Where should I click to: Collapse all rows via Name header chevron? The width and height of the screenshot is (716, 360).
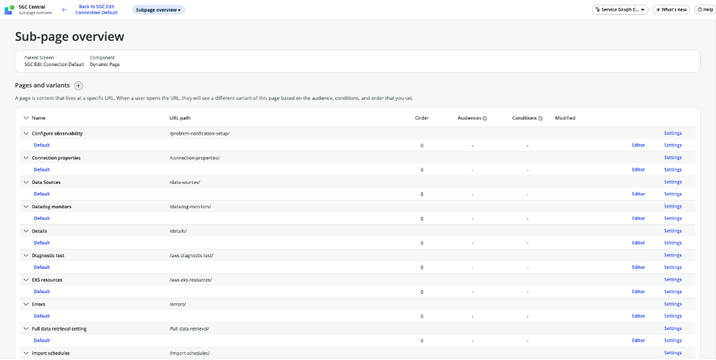pyautogui.click(x=26, y=118)
